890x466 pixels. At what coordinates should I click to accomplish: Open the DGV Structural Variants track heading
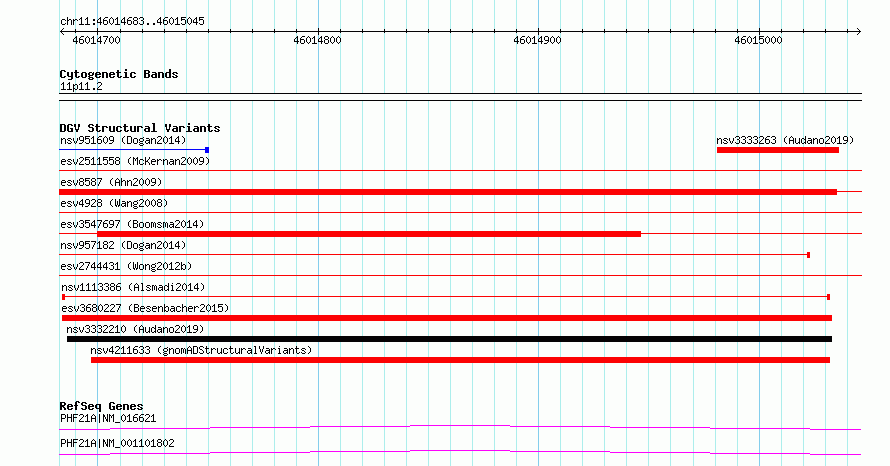[x=140, y=128]
